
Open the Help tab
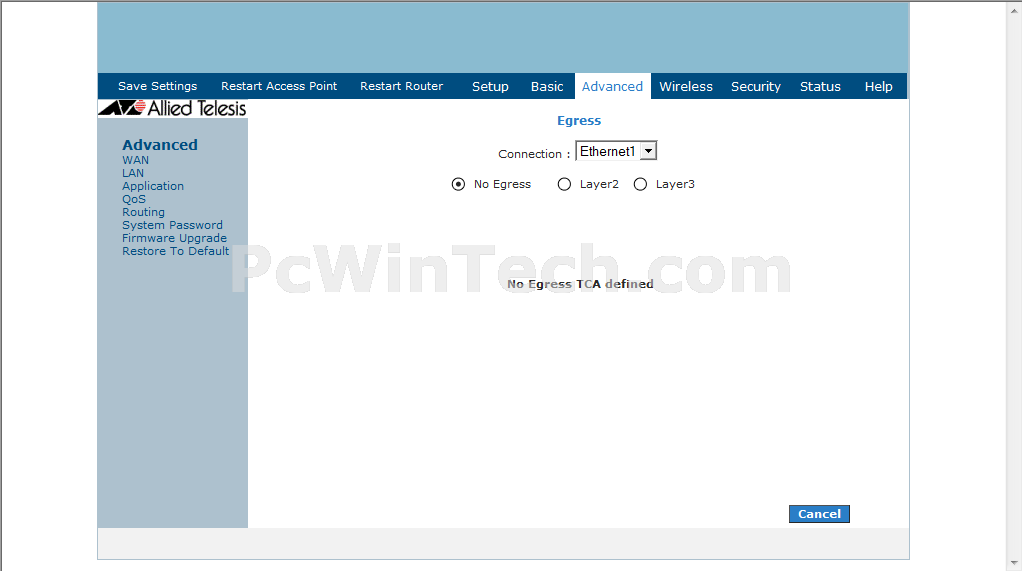click(879, 86)
